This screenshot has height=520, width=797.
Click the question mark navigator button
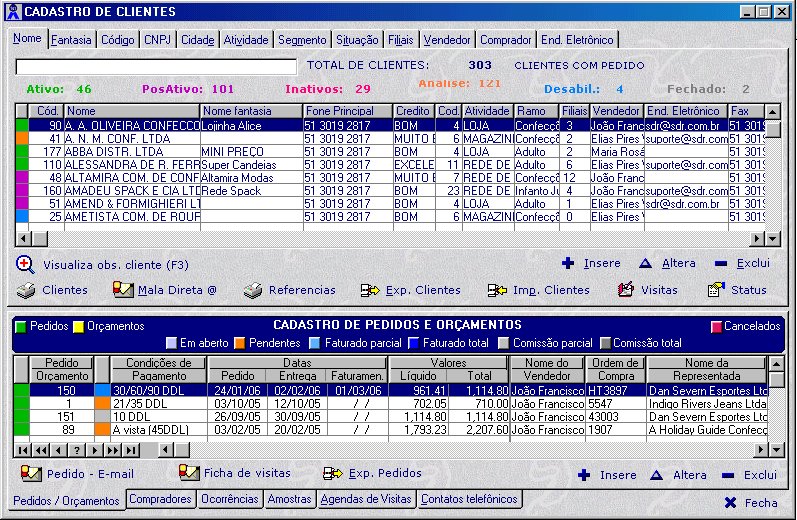[x=77, y=450]
